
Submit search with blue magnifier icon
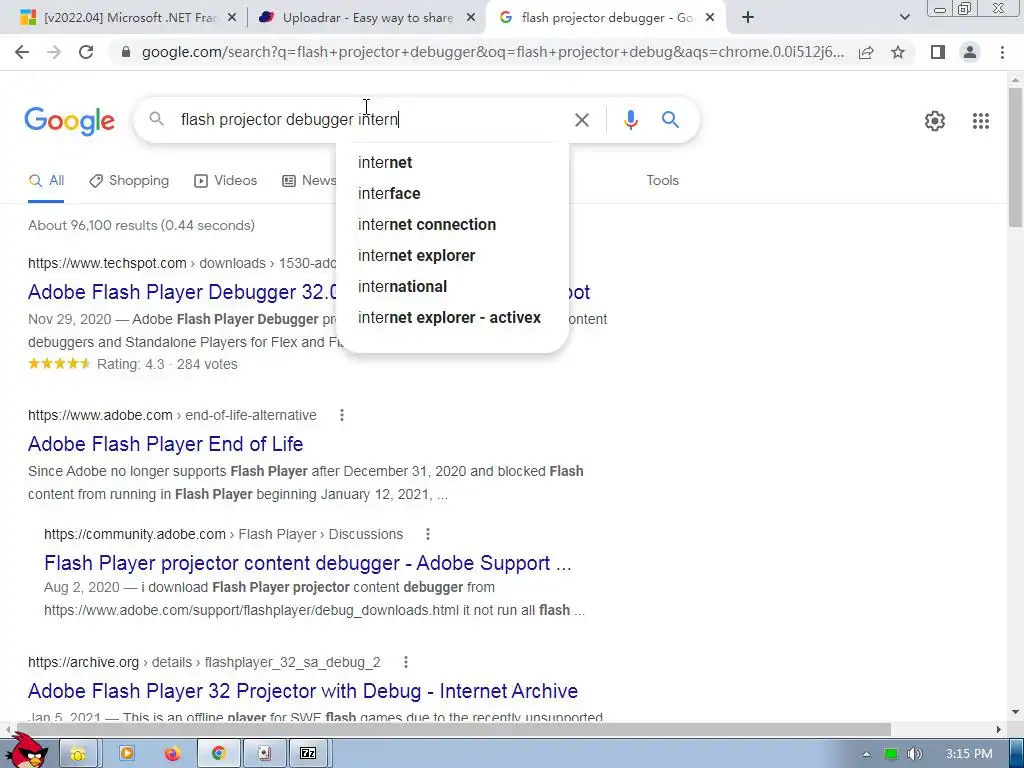click(670, 120)
